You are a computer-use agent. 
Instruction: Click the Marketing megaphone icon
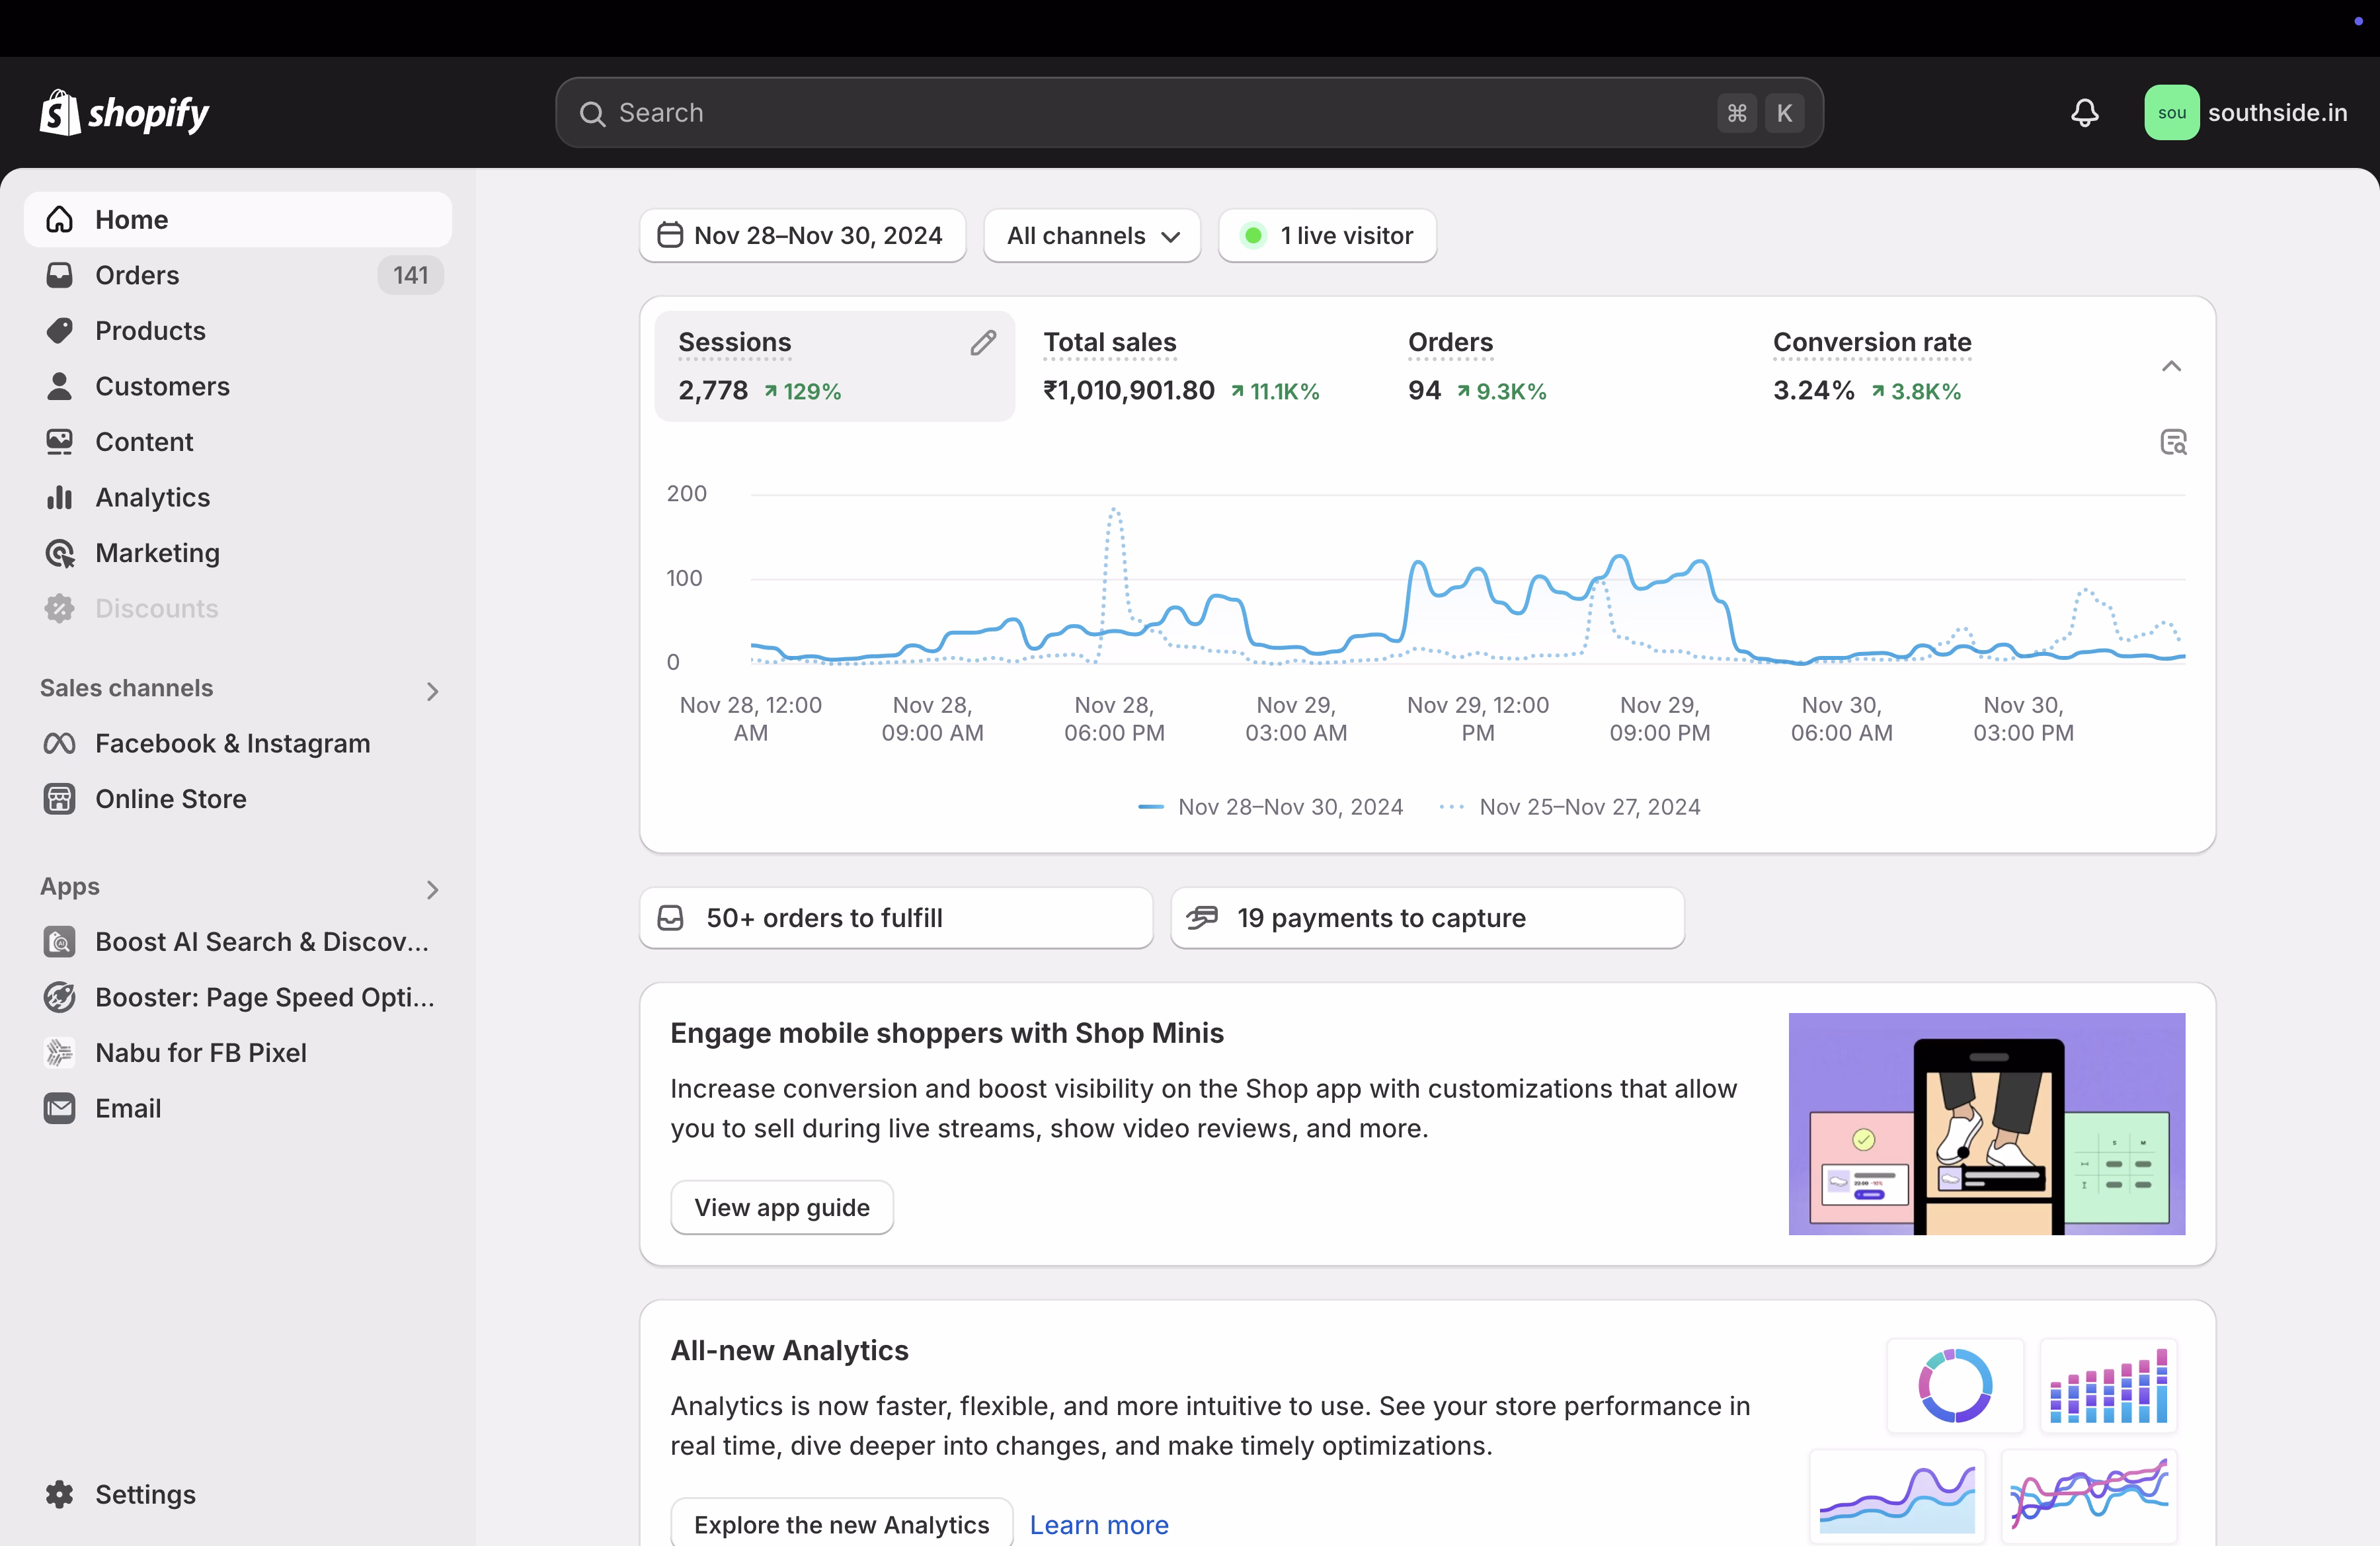click(x=59, y=553)
